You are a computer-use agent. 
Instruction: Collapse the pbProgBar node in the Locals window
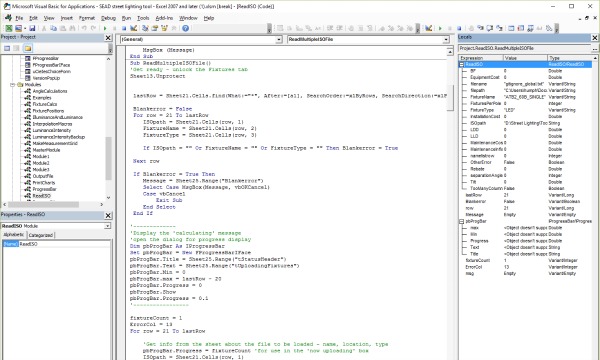pos(462,221)
